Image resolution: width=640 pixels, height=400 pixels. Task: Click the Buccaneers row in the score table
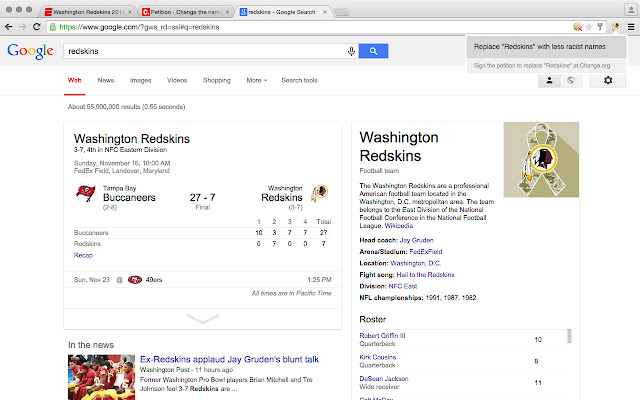[x=202, y=233]
